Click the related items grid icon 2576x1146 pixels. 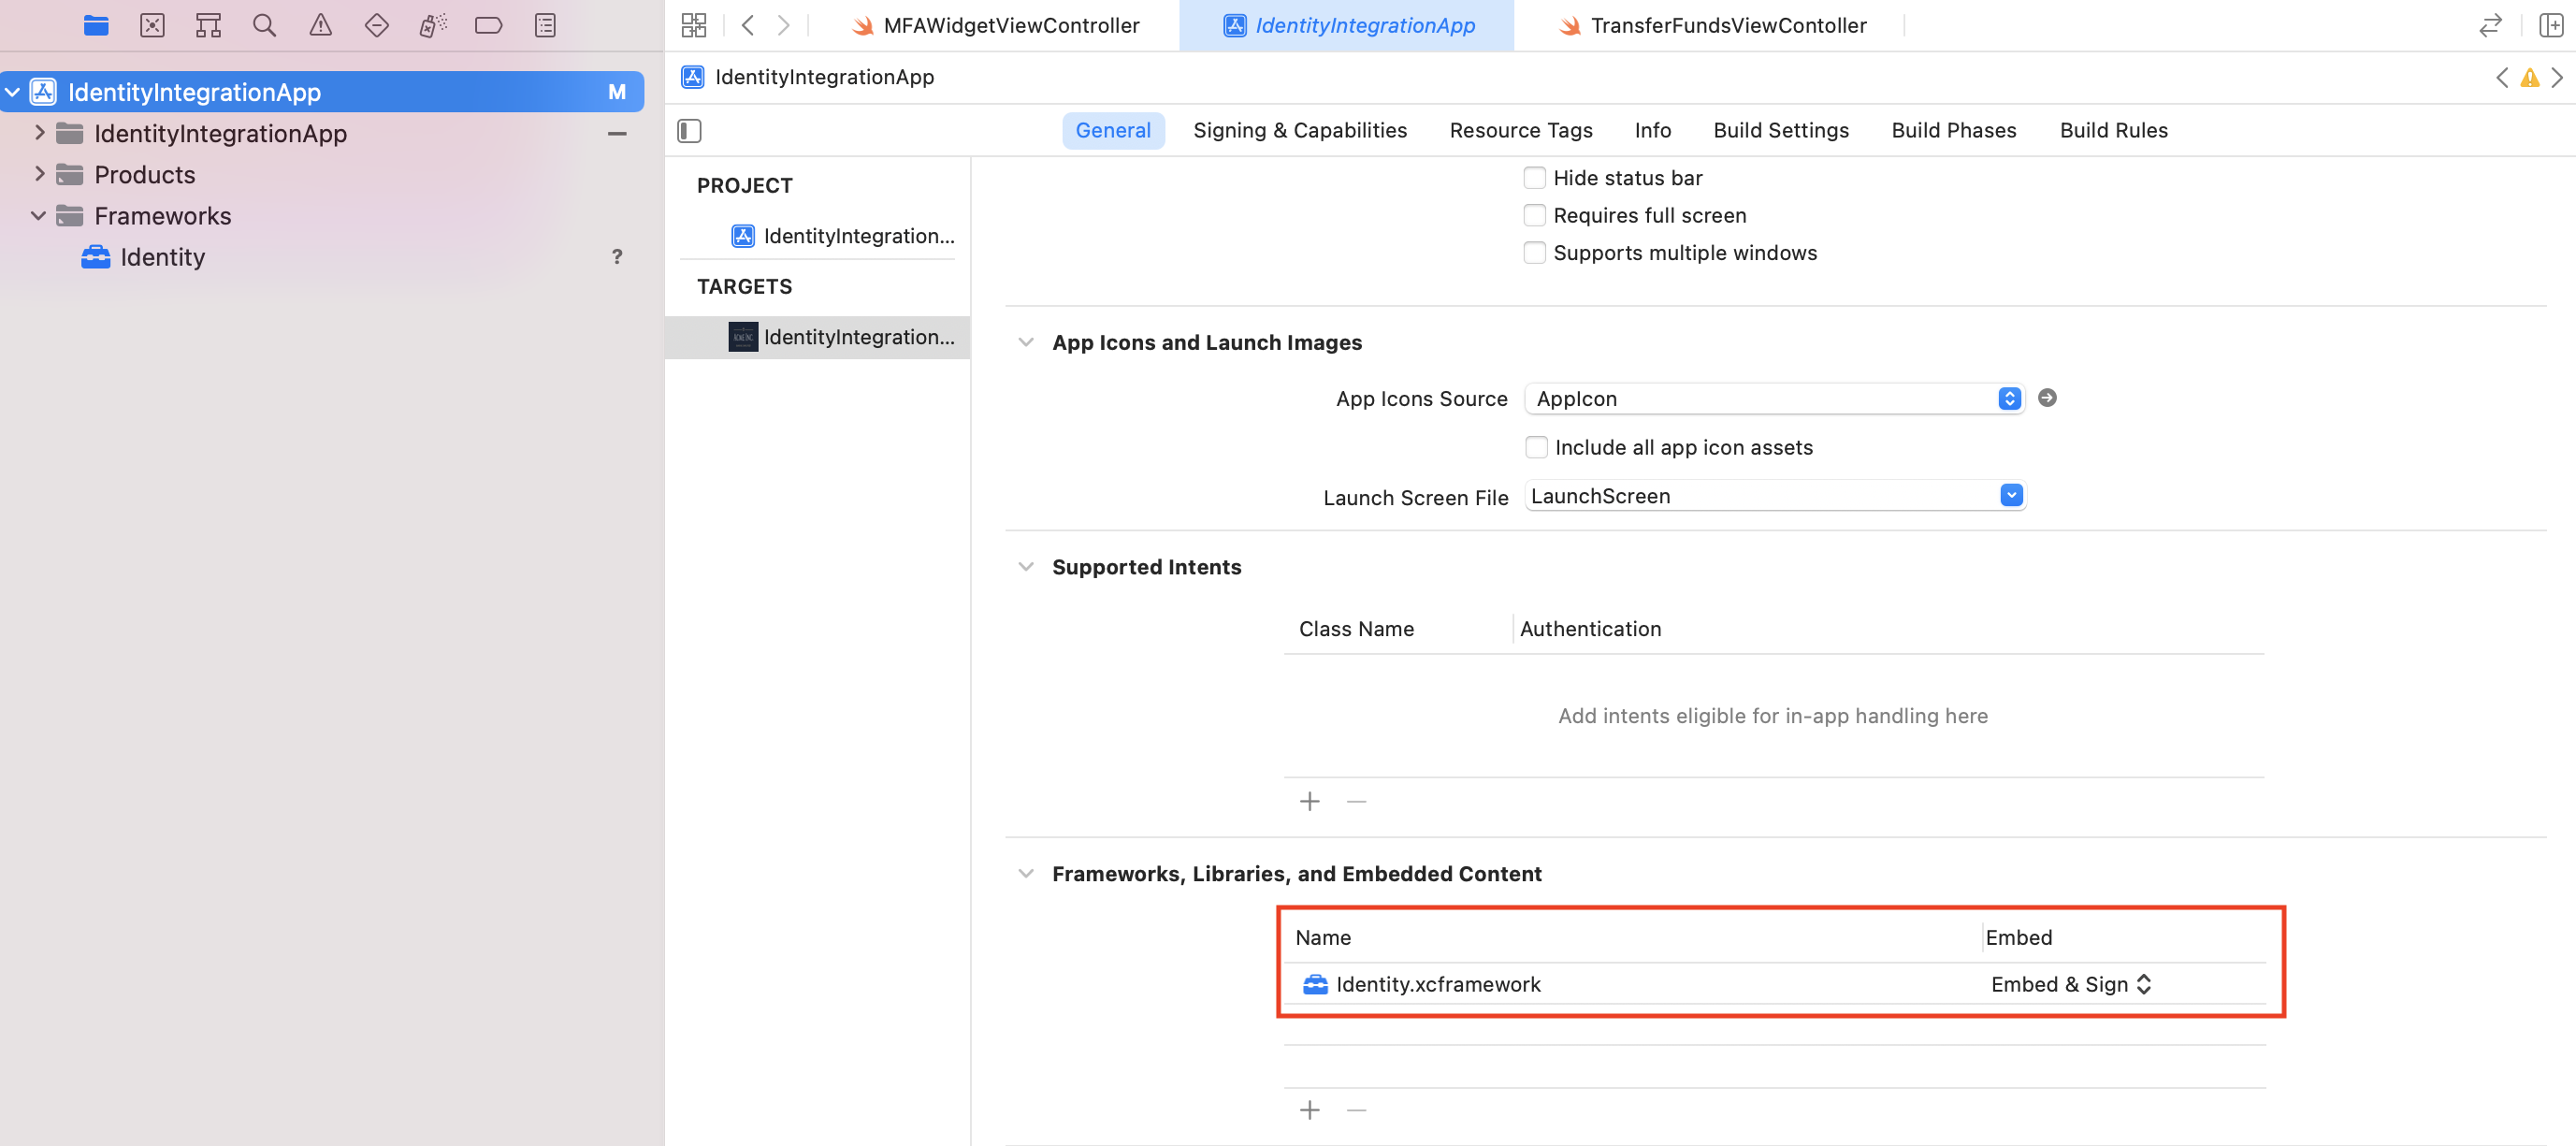tap(694, 25)
